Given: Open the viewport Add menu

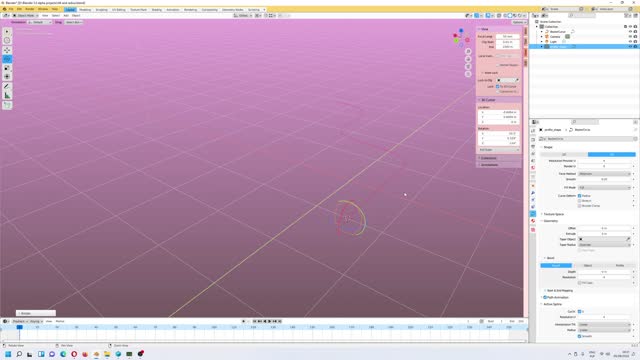Looking at the screenshot, I should 66,16.
